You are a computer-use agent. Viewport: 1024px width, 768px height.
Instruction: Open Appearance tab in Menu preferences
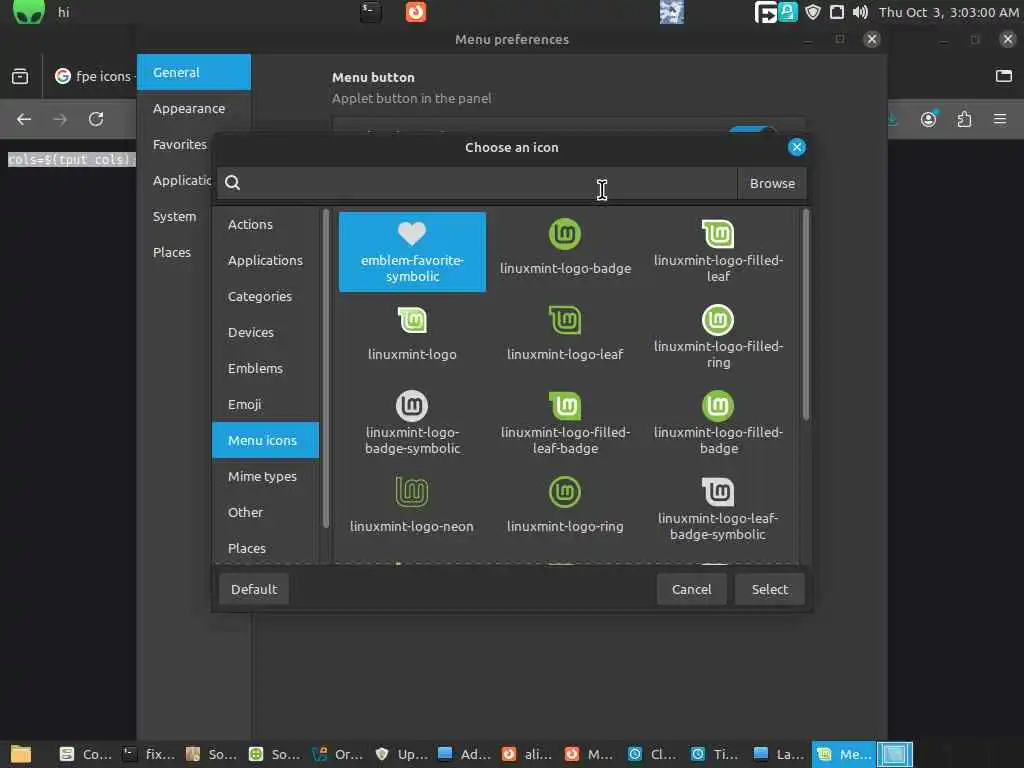pos(194,108)
